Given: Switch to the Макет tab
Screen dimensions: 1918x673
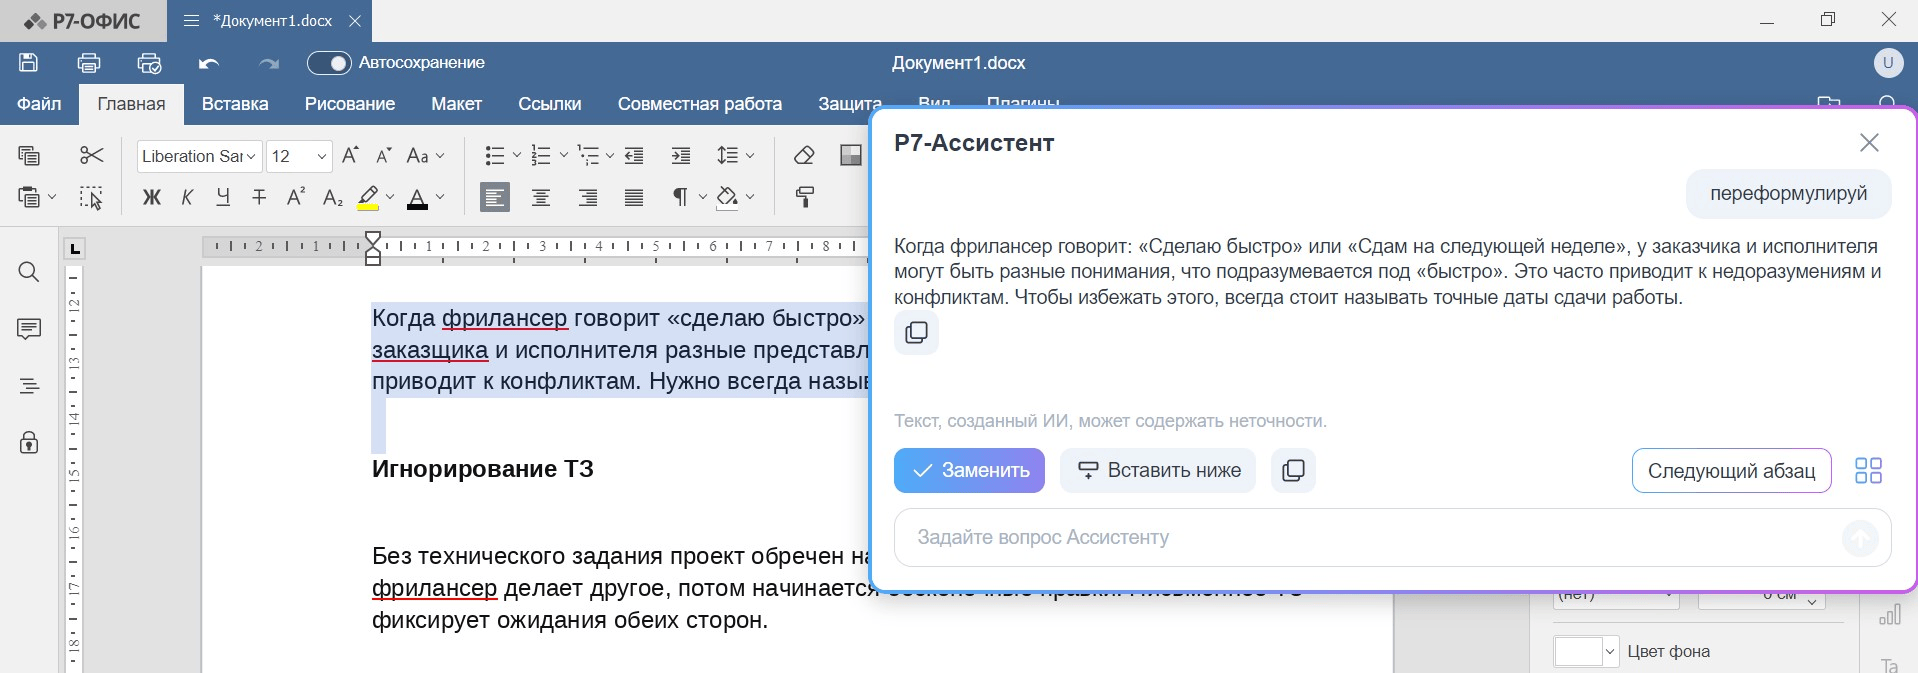Looking at the screenshot, I should (457, 104).
